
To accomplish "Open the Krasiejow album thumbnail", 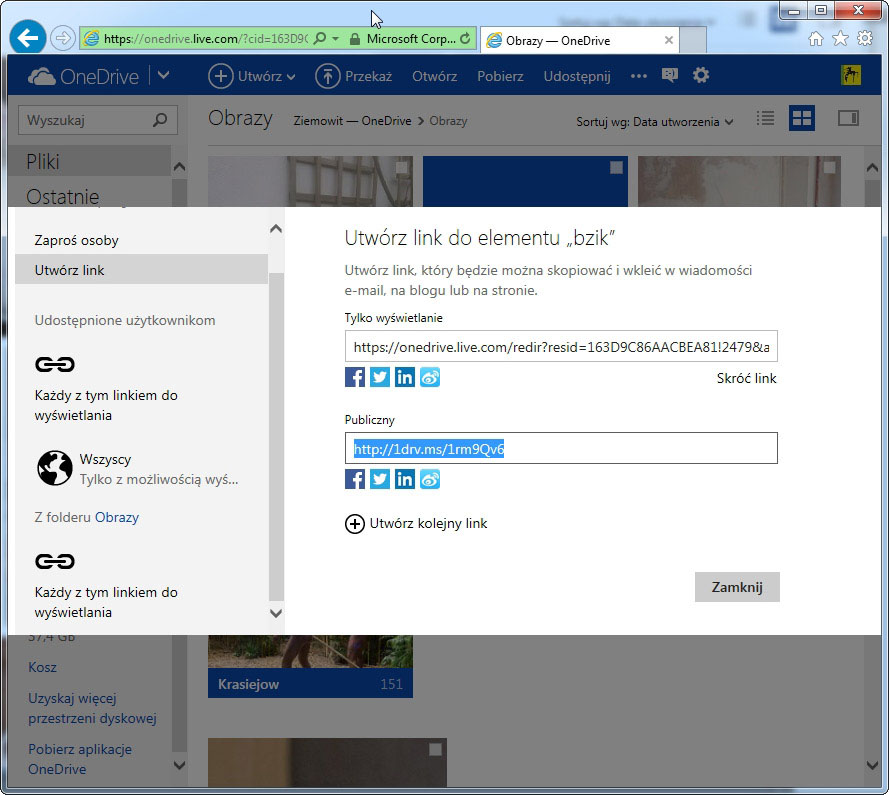I will click(310, 666).
